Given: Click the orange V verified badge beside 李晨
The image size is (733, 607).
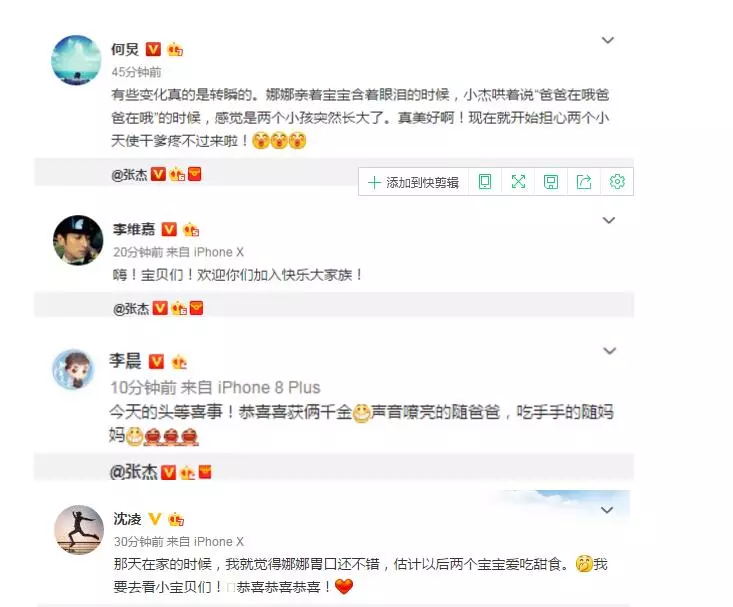Looking at the screenshot, I should point(156,361).
